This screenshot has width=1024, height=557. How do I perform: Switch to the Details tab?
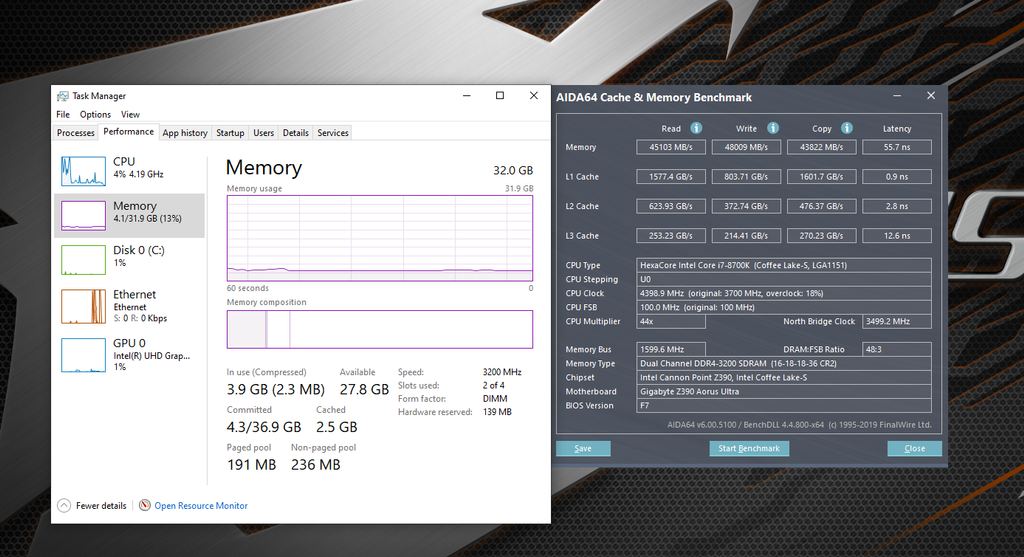295,133
